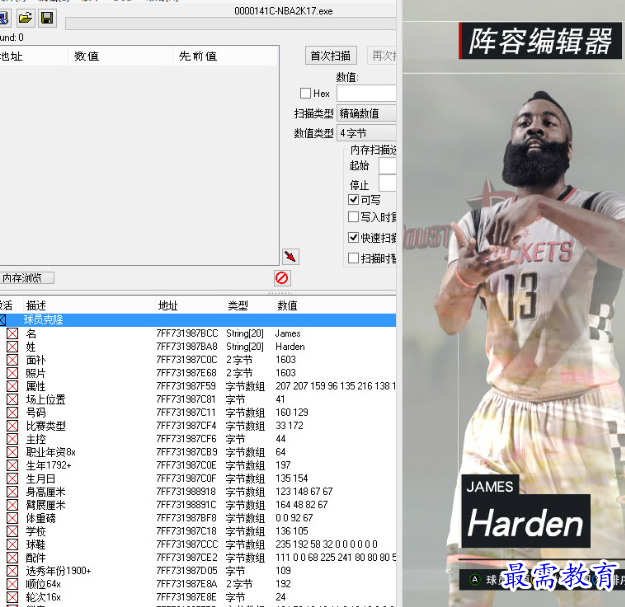The width and height of the screenshot is (625, 607).
Task: Click value 136 105 in 学校 row
Action: (x=292, y=531)
